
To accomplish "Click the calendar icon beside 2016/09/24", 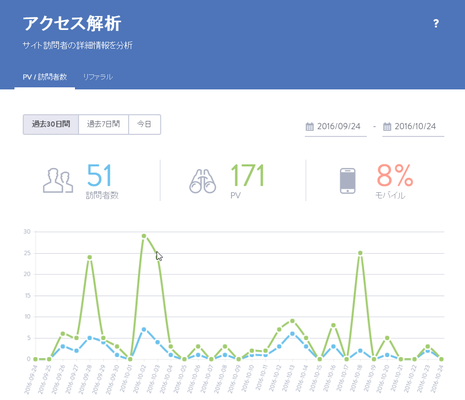I will [x=310, y=127].
